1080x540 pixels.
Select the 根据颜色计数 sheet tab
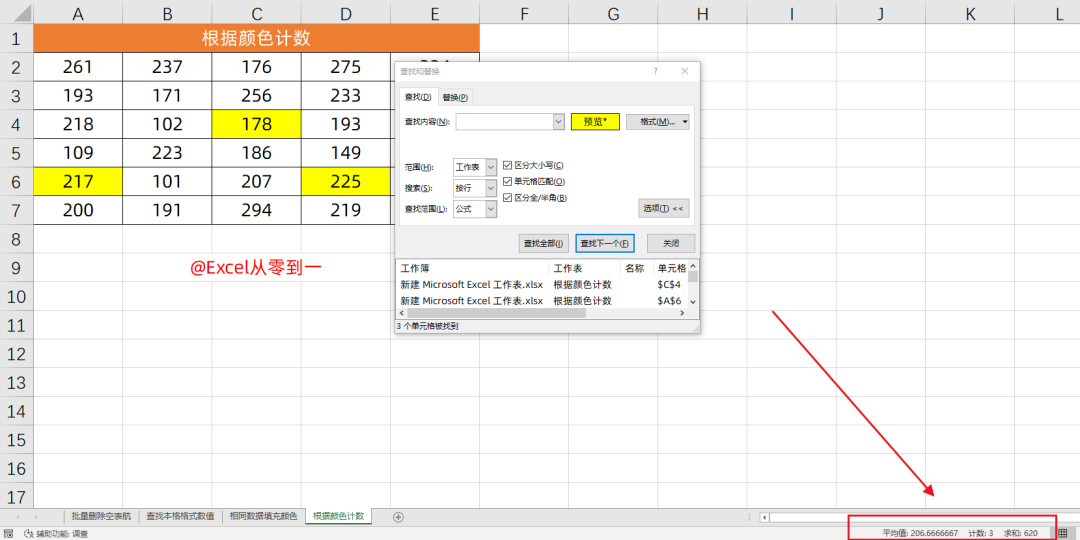[x=338, y=516]
